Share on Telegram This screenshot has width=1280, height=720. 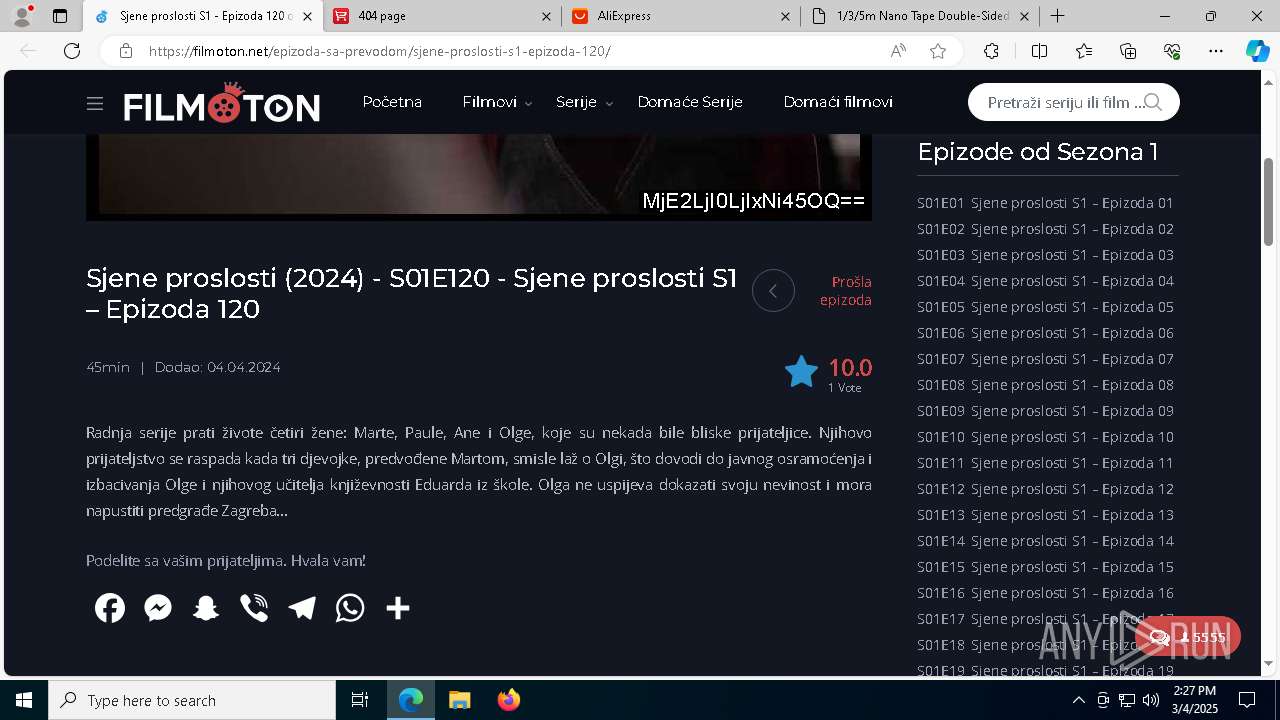(302, 608)
